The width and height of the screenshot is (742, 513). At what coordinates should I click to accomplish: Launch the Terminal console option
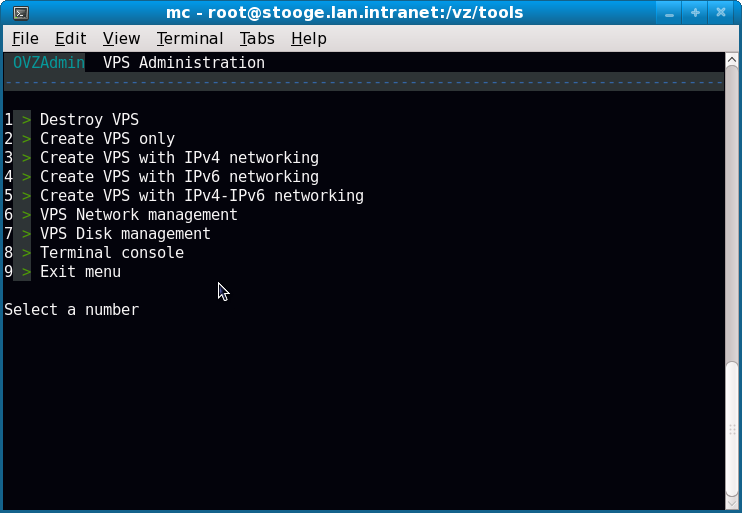[111, 253]
